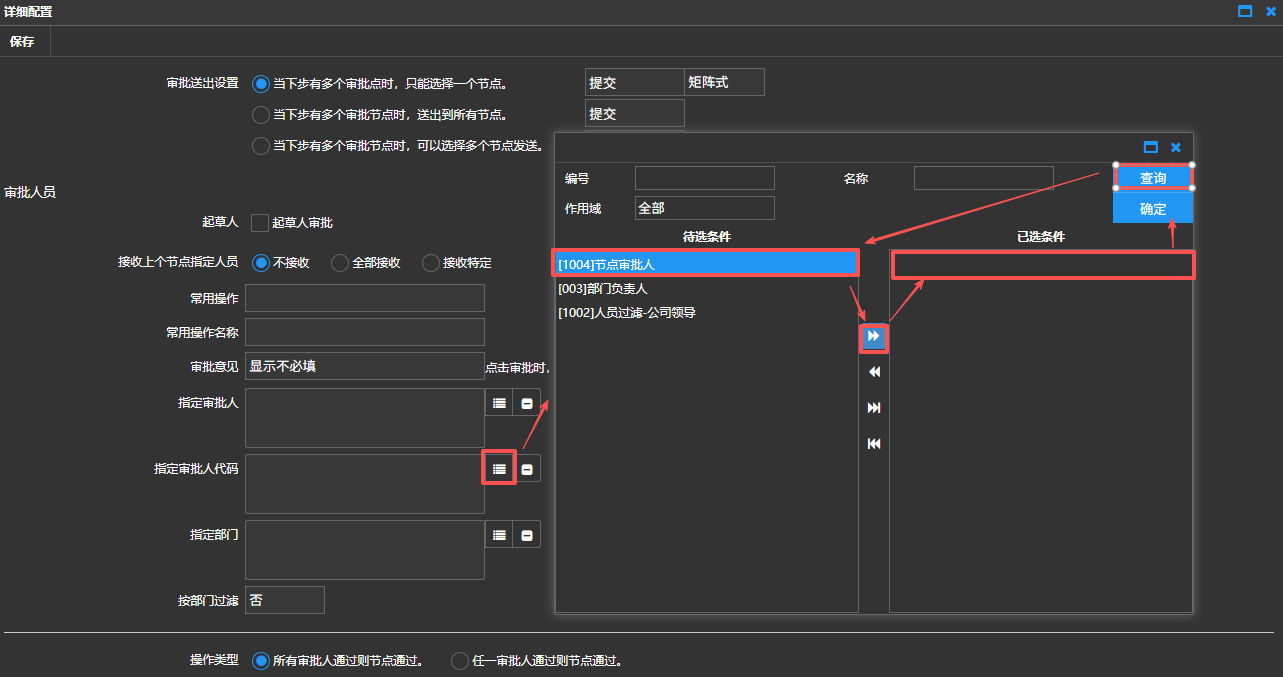Clear the 指定部门 field with minus icon
This screenshot has width=1283, height=677.
527,535
